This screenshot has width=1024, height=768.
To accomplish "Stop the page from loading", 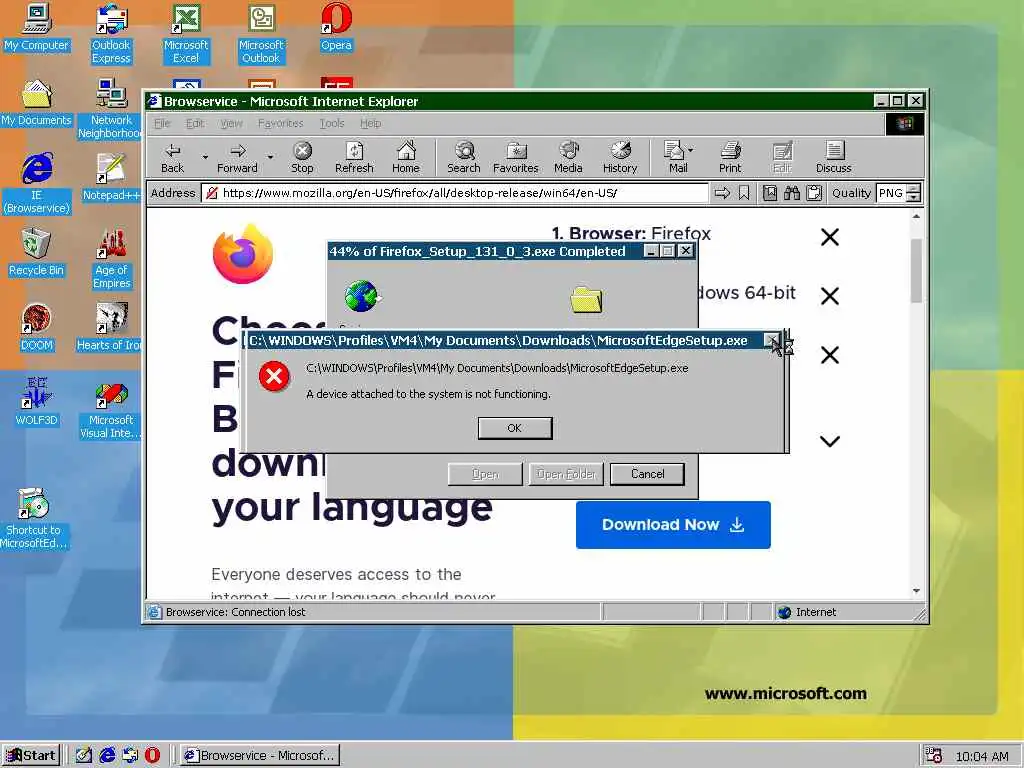I will pyautogui.click(x=302, y=158).
